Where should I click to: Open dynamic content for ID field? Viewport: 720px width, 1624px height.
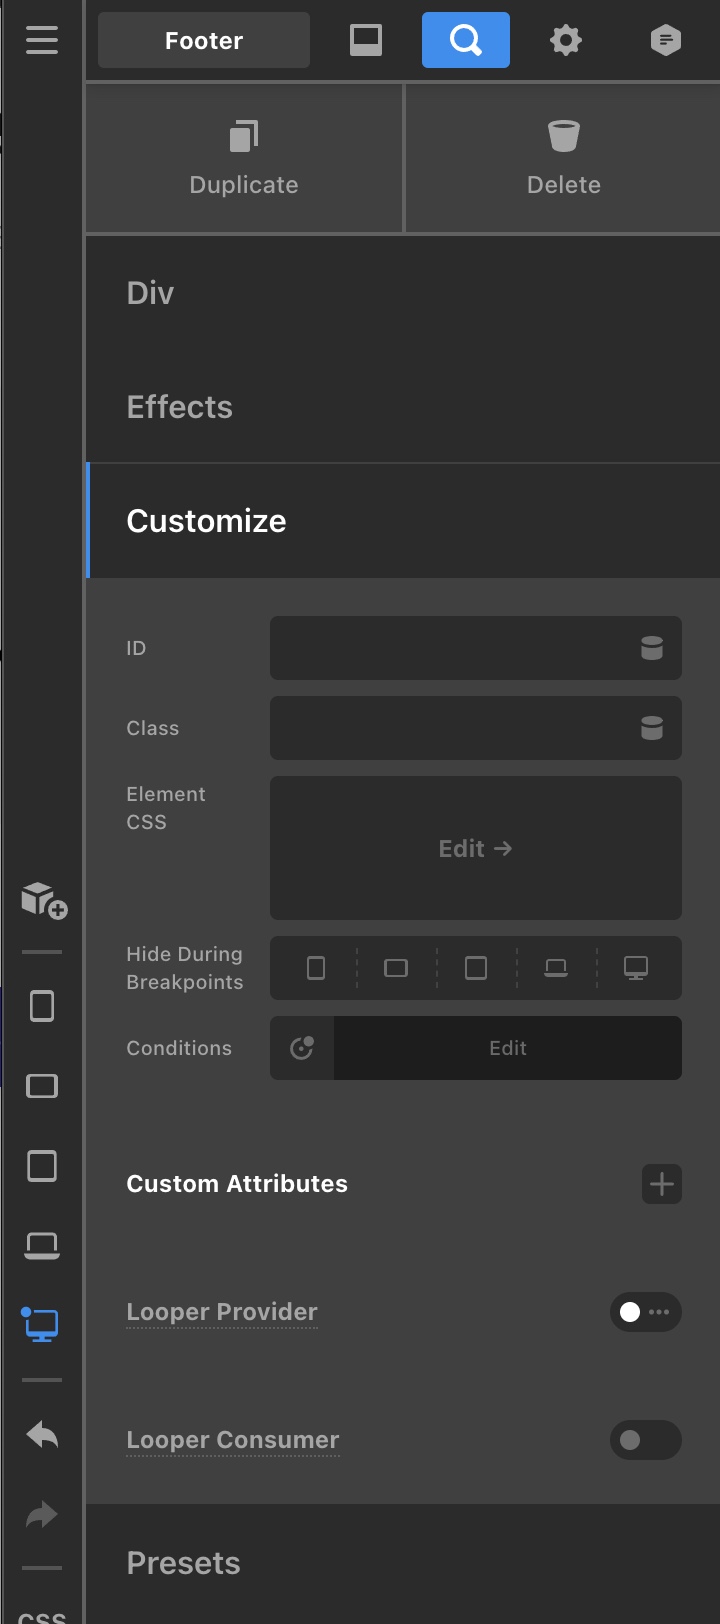(x=652, y=648)
